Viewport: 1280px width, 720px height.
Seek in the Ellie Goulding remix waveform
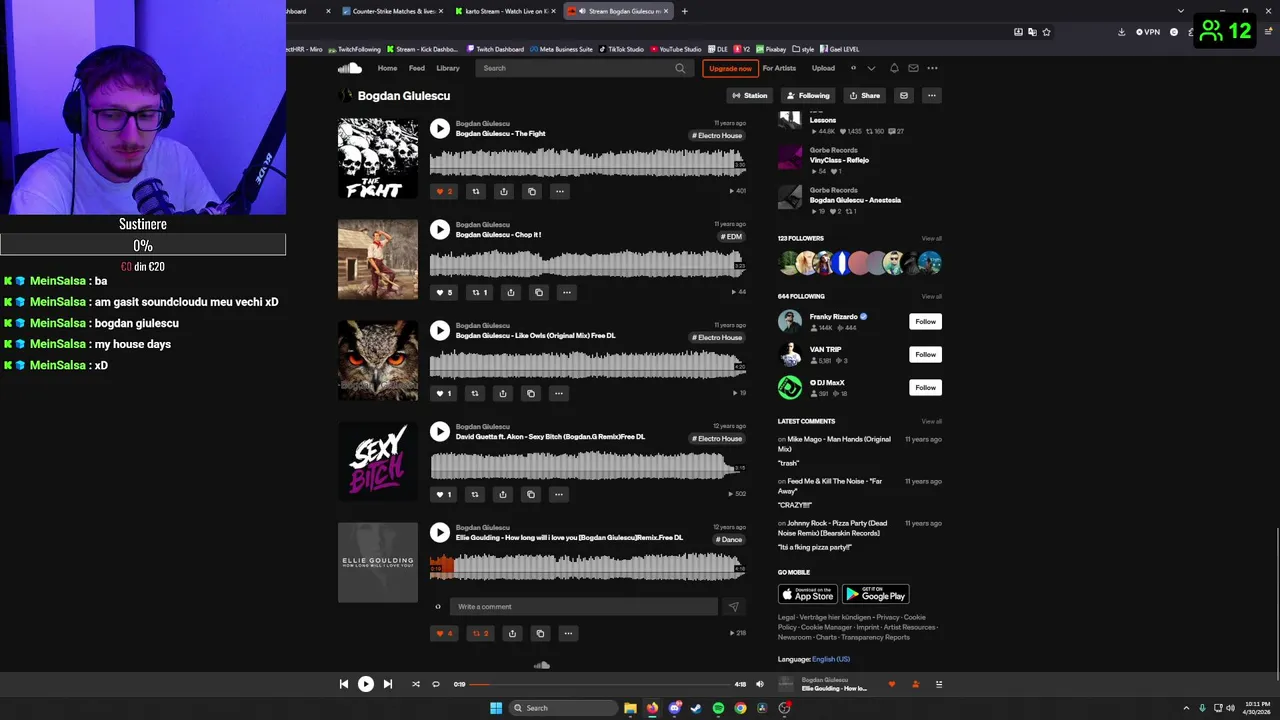click(x=587, y=567)
